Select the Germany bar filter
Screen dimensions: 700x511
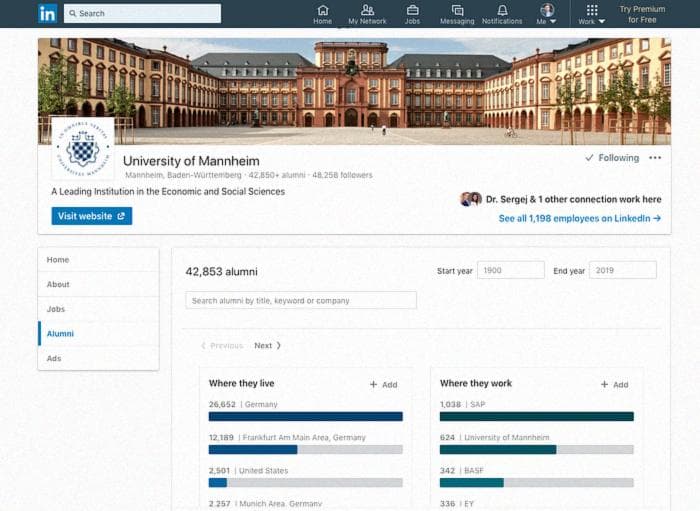tap(305, 416)
